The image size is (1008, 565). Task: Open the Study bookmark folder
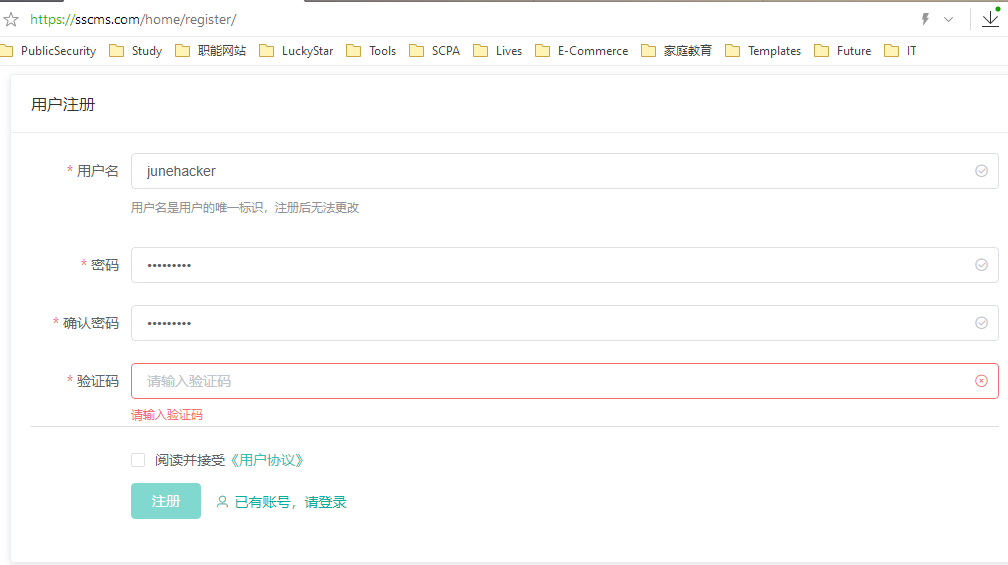[136, 51]
